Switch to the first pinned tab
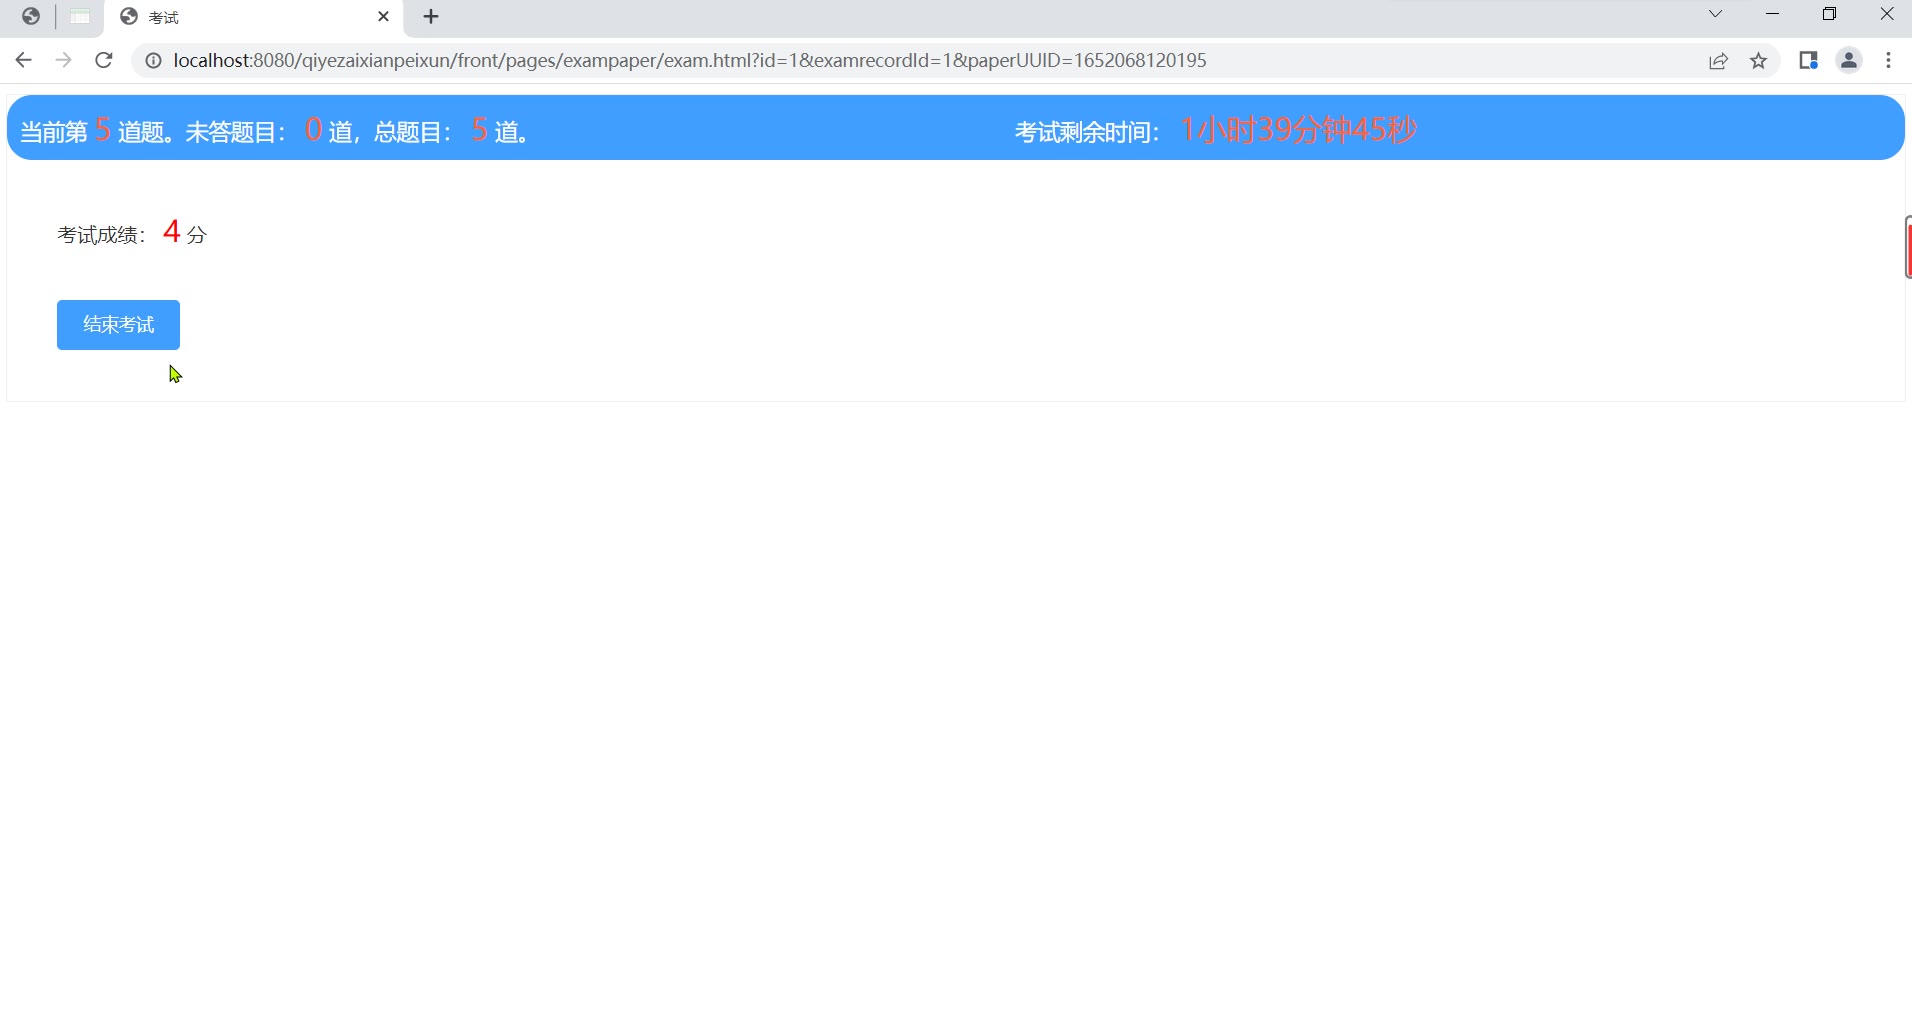Screen dimensions: 1912x1020 tap(31, 17)
